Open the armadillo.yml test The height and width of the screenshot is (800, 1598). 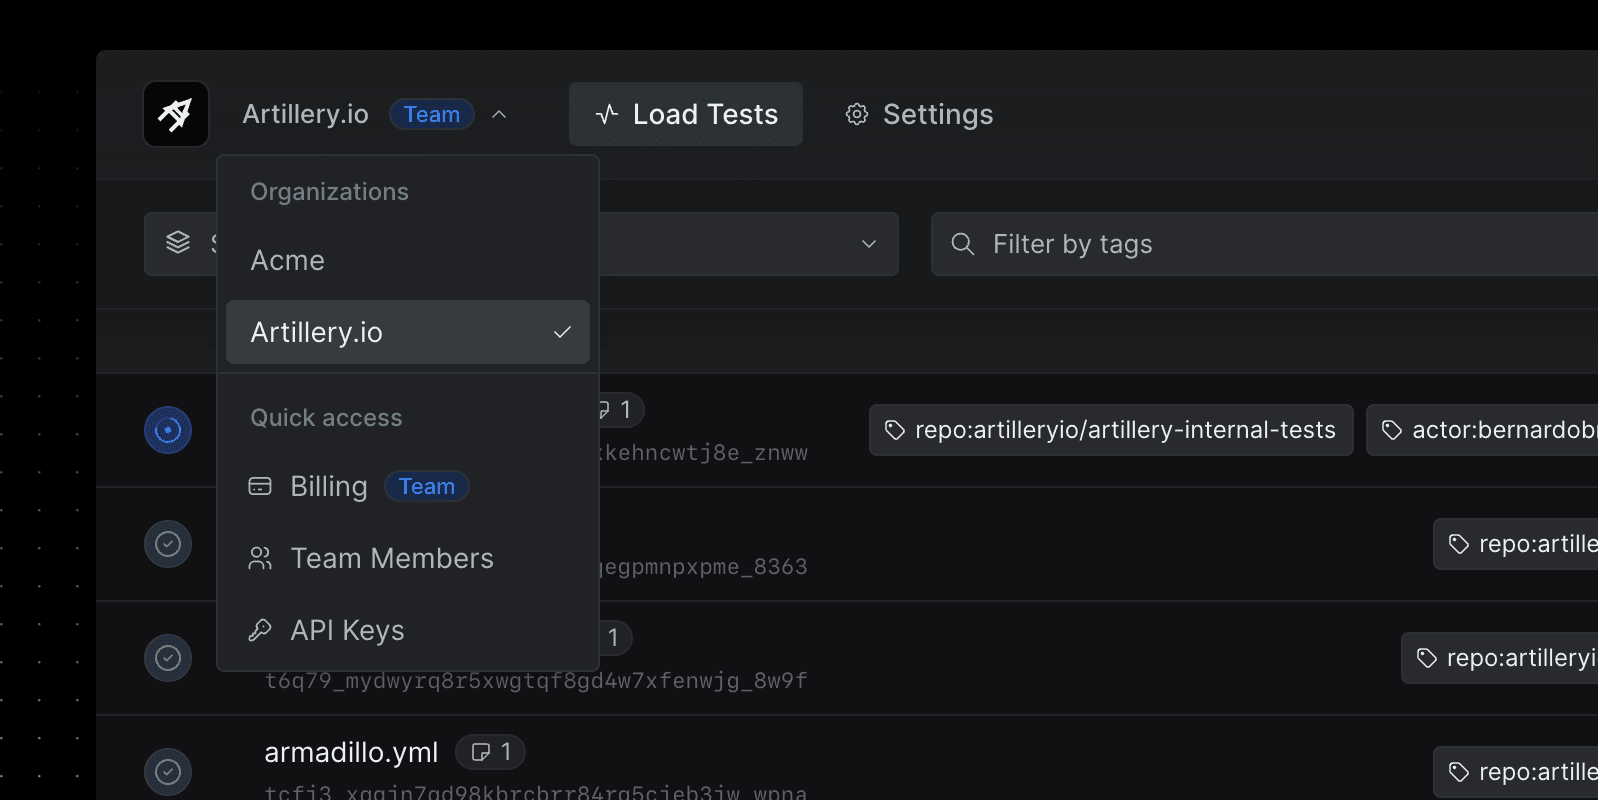(351, 752)
